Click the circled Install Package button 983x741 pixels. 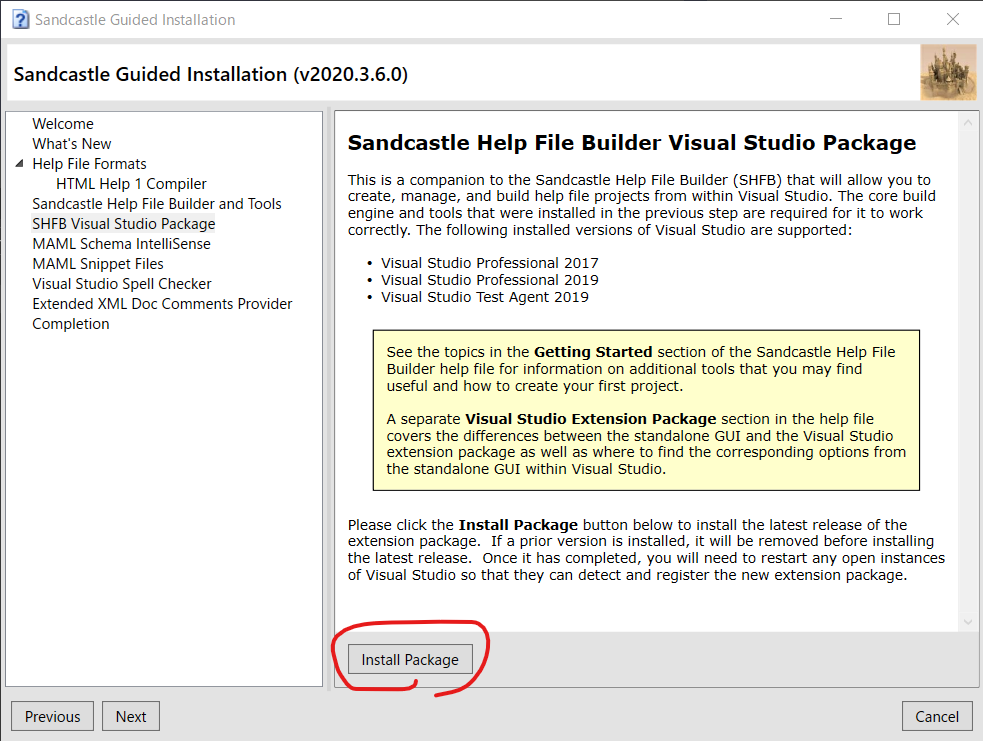click(410, 659)
